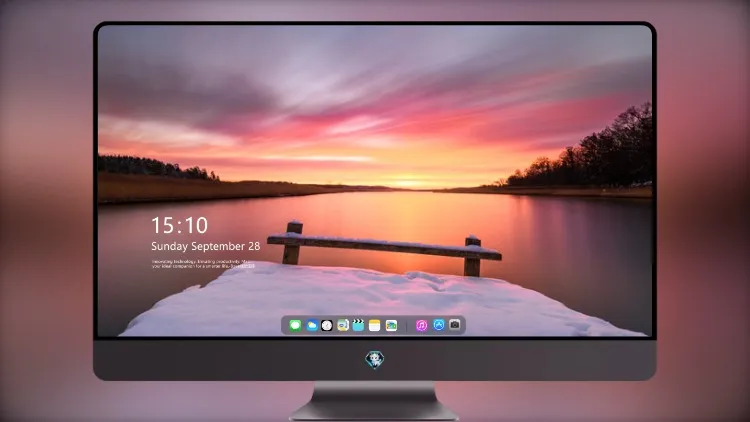
Task: Open the Camera app in the dock
Action: [455, 325]
